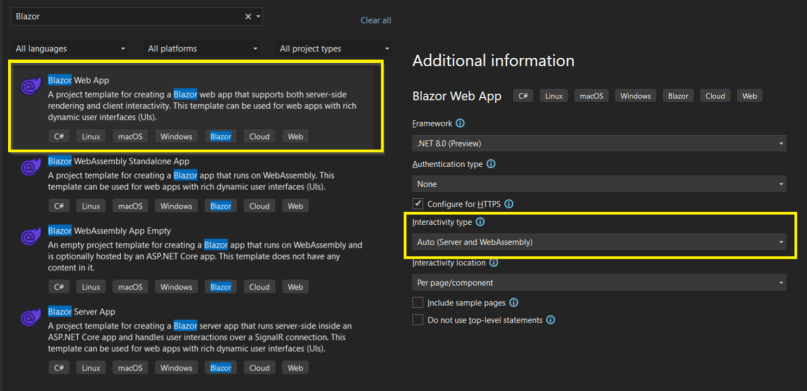Click the C# tag in Additional information header
The image size is (807, 391).
523,96
